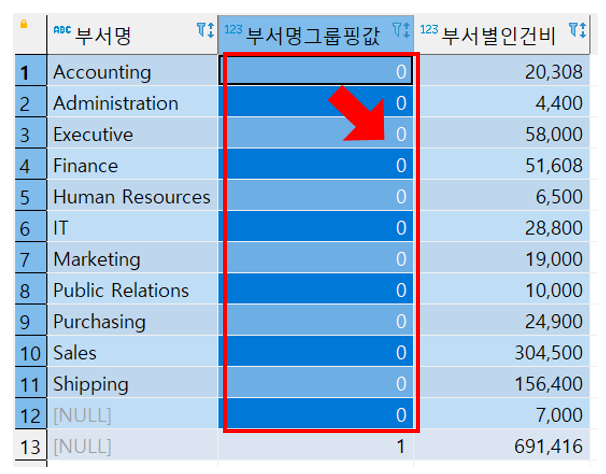This screenshot has width=606, height=474.
Task: Click the [NULL] name cell in row 12
Action: click(x=133, y=414)
